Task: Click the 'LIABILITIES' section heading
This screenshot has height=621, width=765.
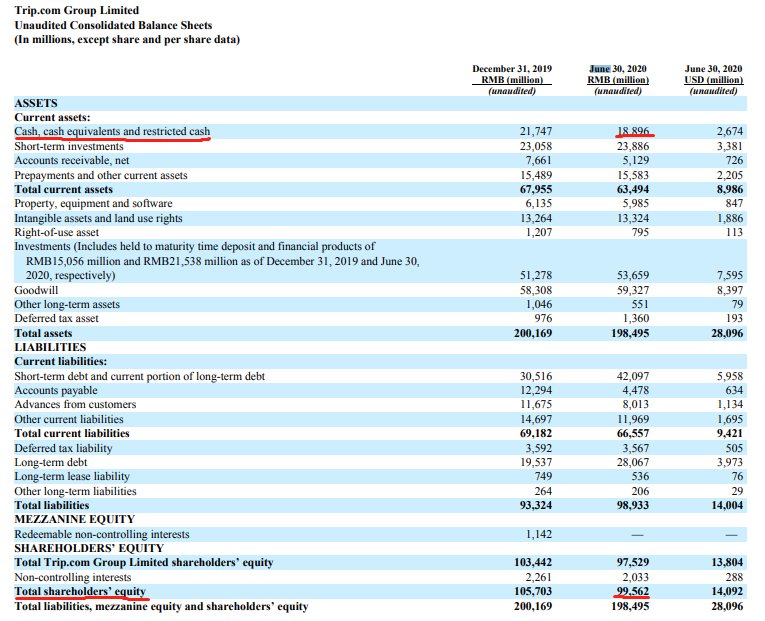Action: click(x=50, y=347)
